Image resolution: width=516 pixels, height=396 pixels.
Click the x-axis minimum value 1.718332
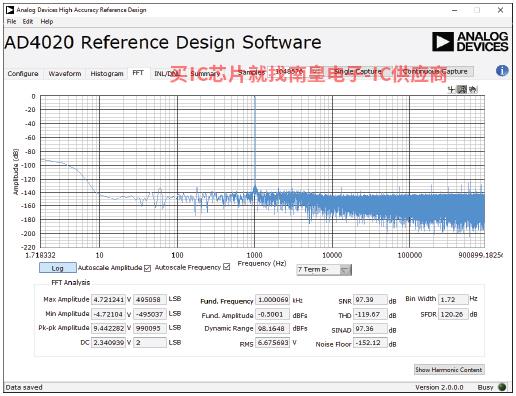(40, 255)
